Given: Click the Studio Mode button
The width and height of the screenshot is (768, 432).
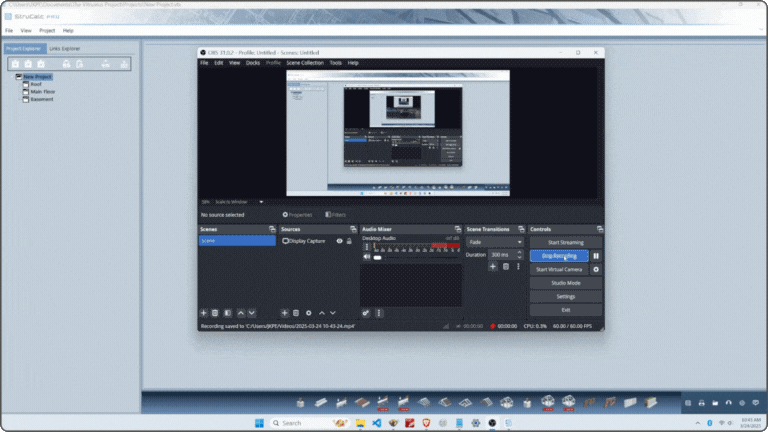Looking at the screenshot, I should coord(565,283).
